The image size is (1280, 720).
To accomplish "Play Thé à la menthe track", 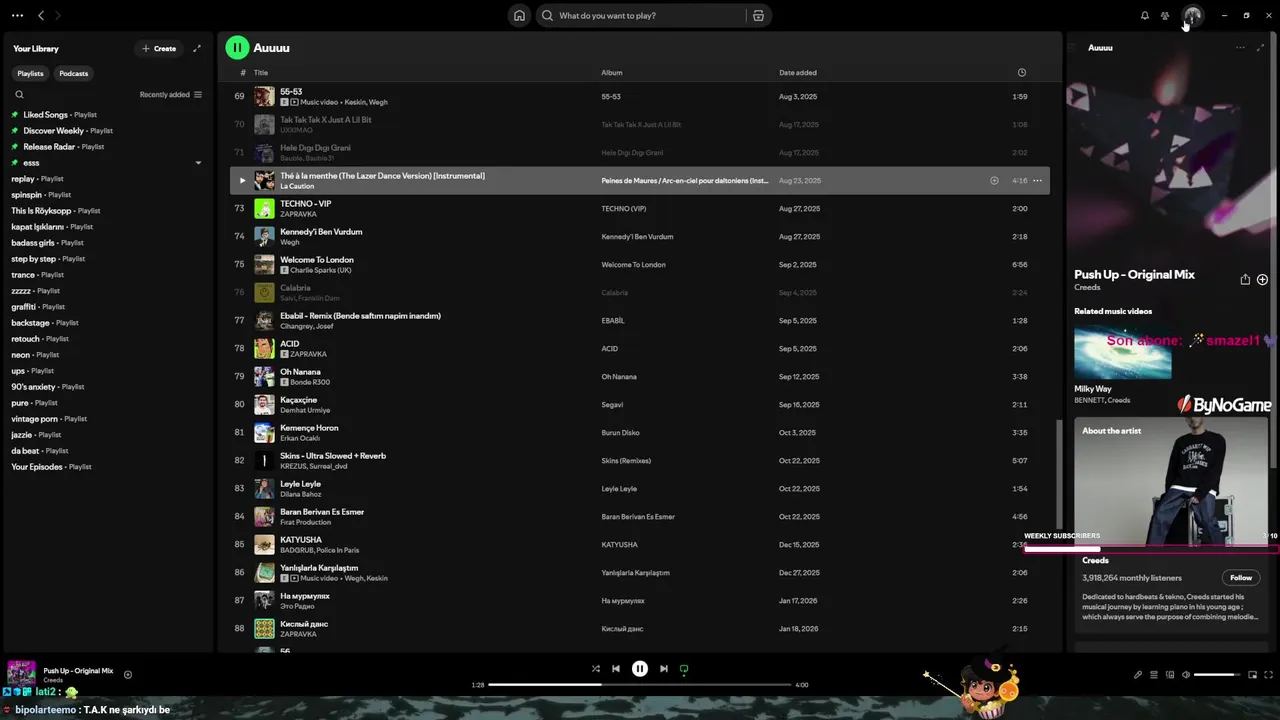I will click(x=242, y=181).
